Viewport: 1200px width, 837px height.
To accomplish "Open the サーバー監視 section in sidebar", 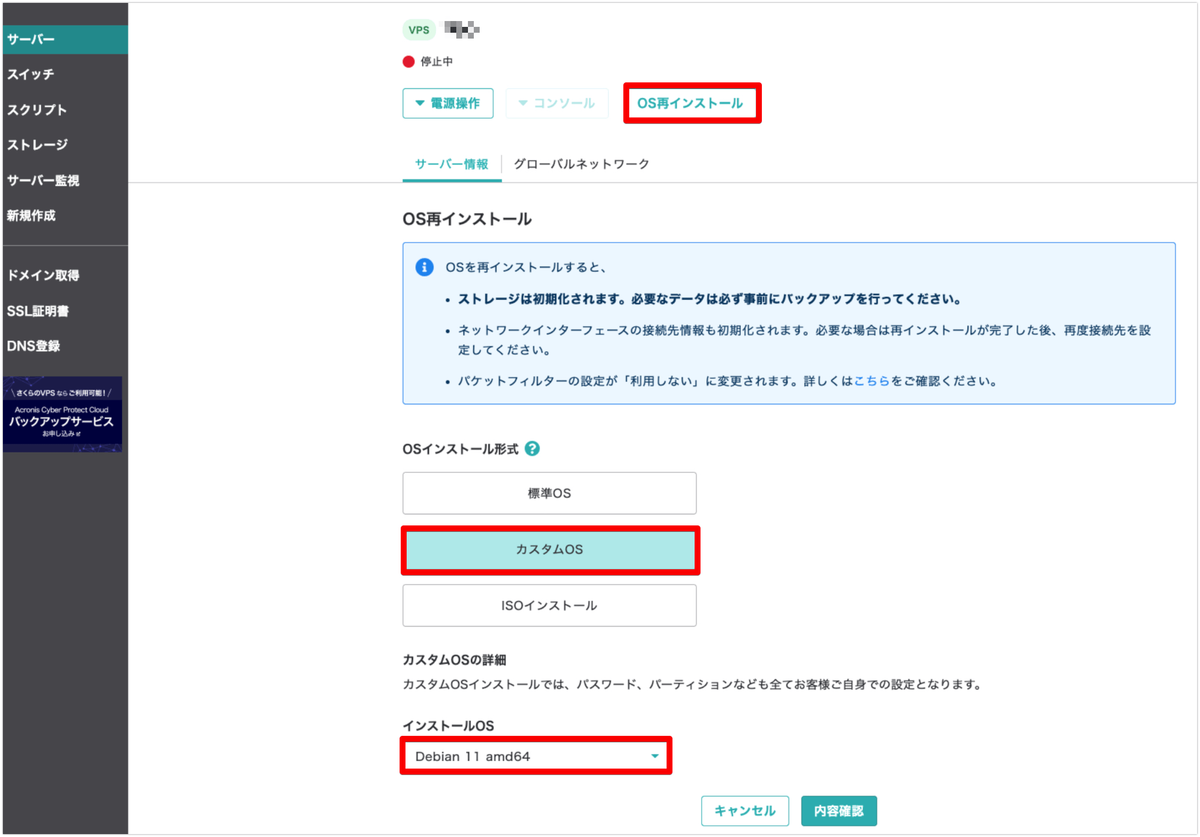I will 48,179.
